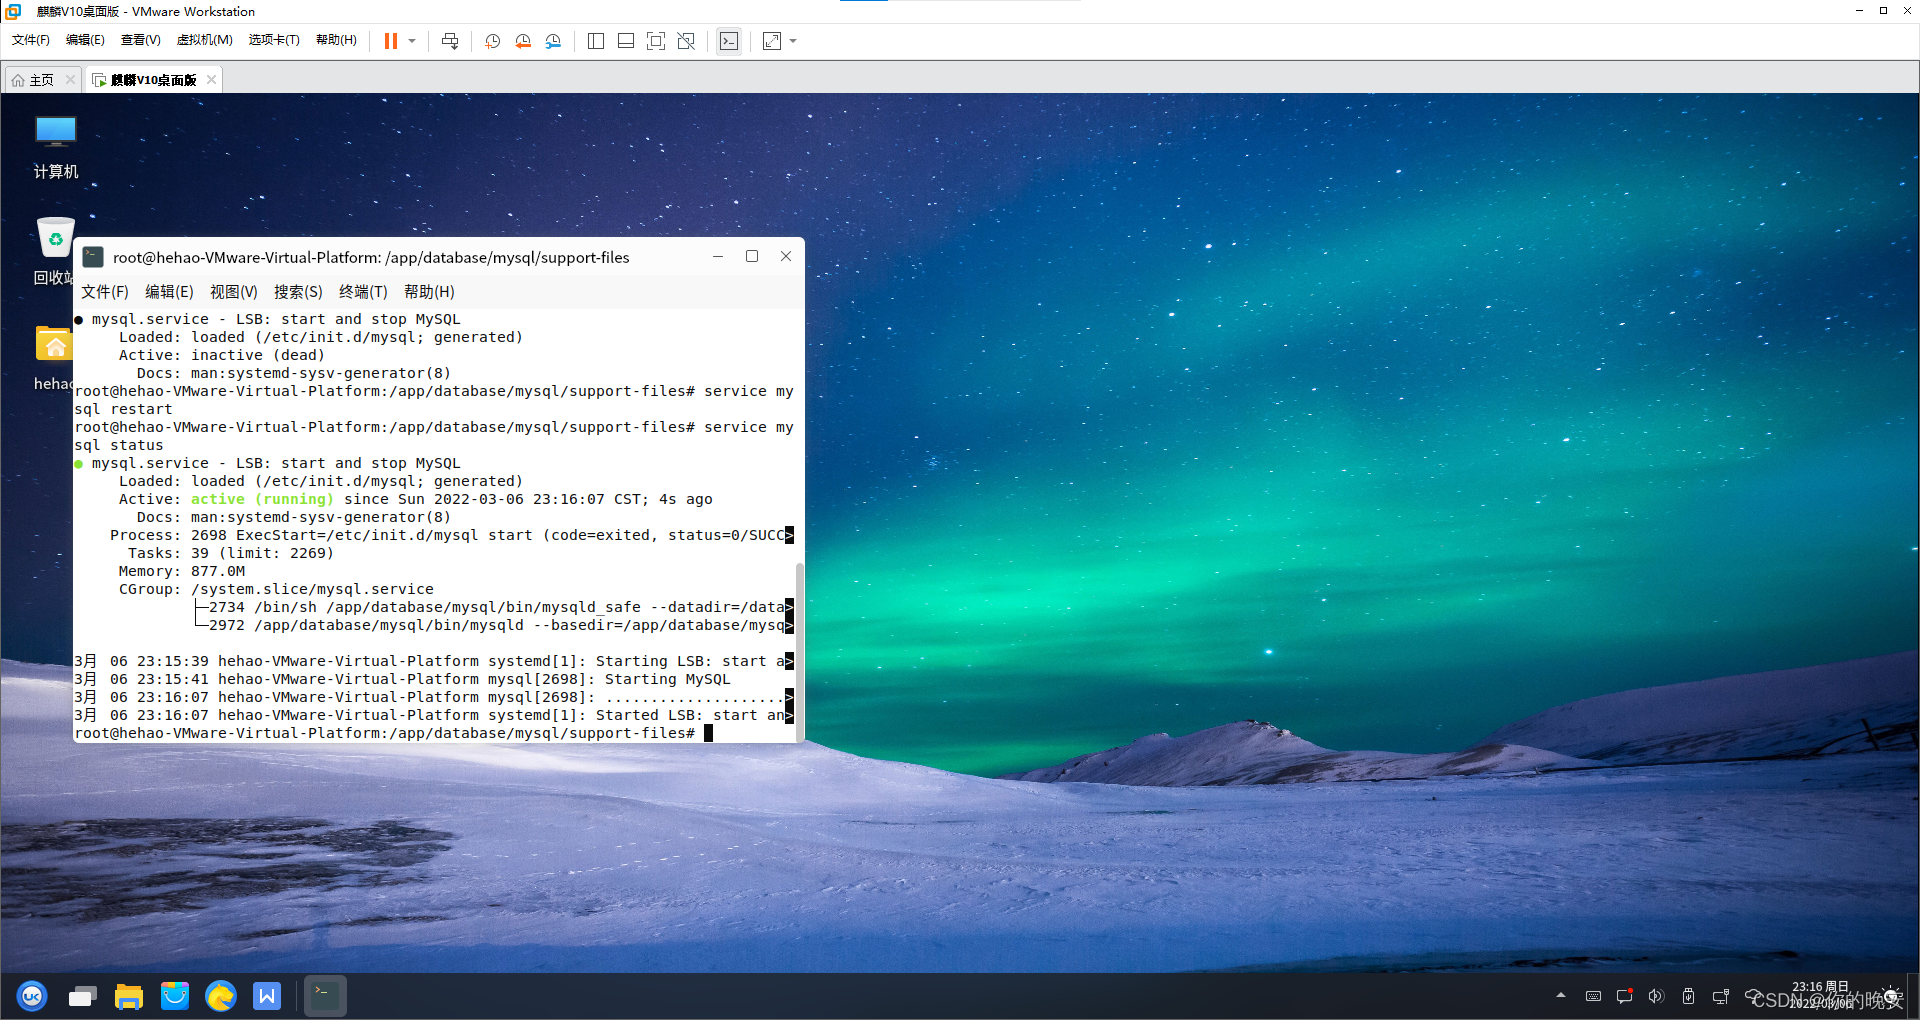The height and width of the screenshot is (1020, 1920).
Task: Click the 'Tasks: 39 (limit: 2269)' line
Action: 231,553
